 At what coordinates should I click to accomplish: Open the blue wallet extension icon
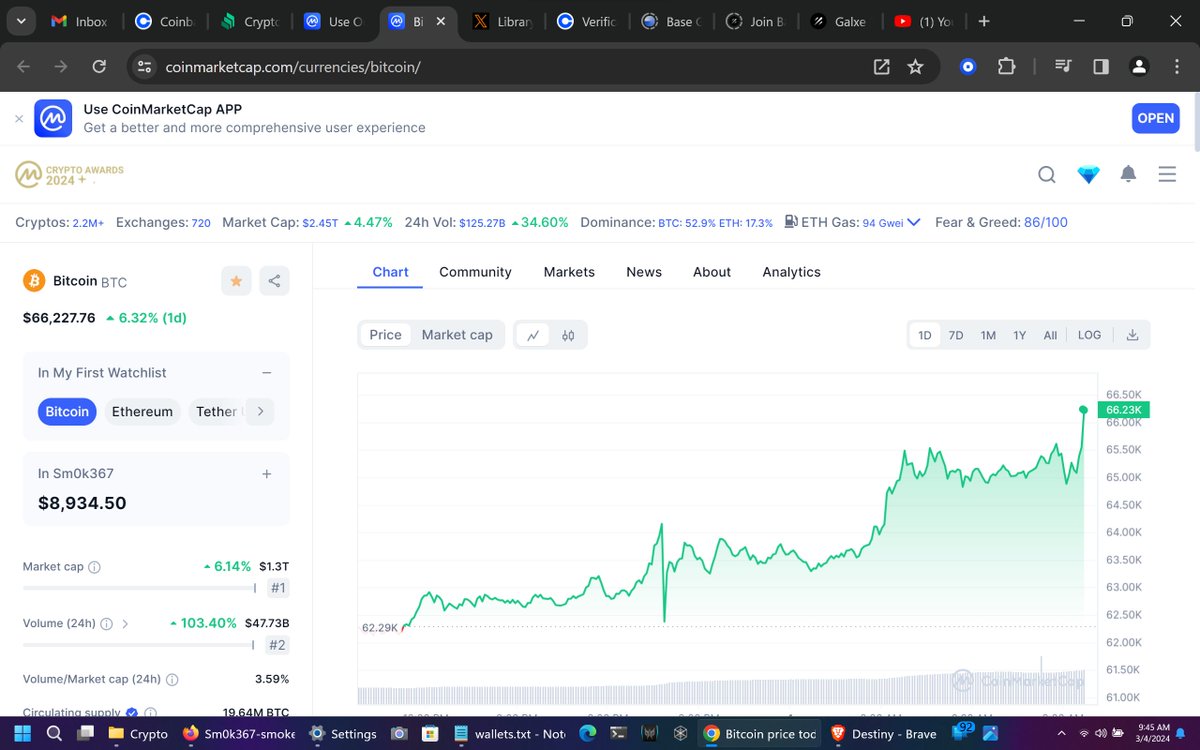pos(968,67)
